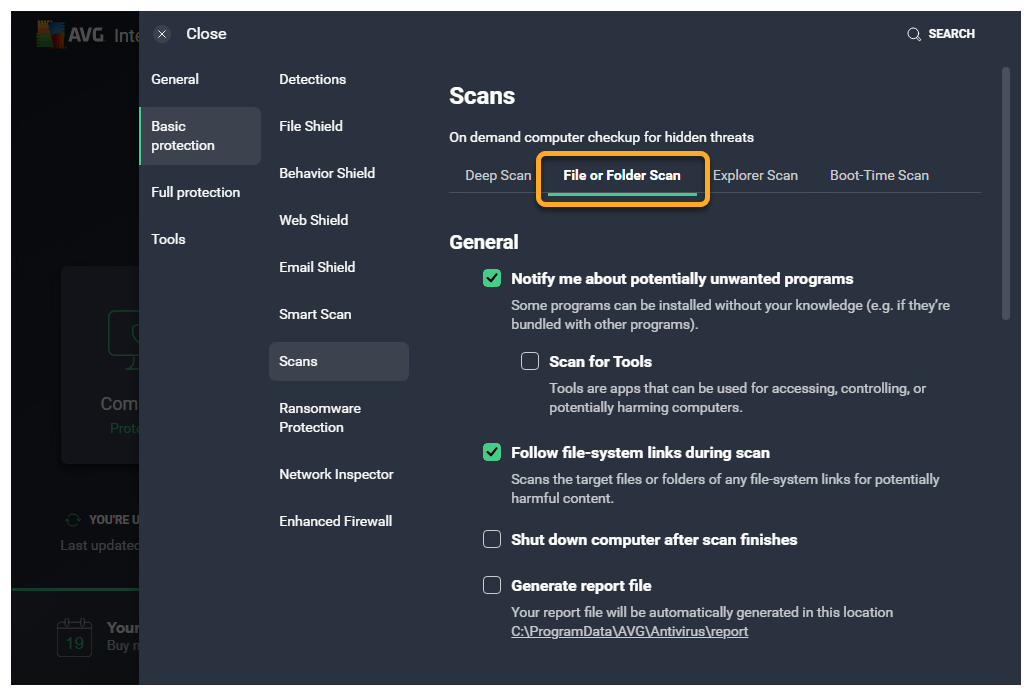Screen dimensions: 1033x697
Task: Select Full protection in the sidebar
Action: point(195,193)
